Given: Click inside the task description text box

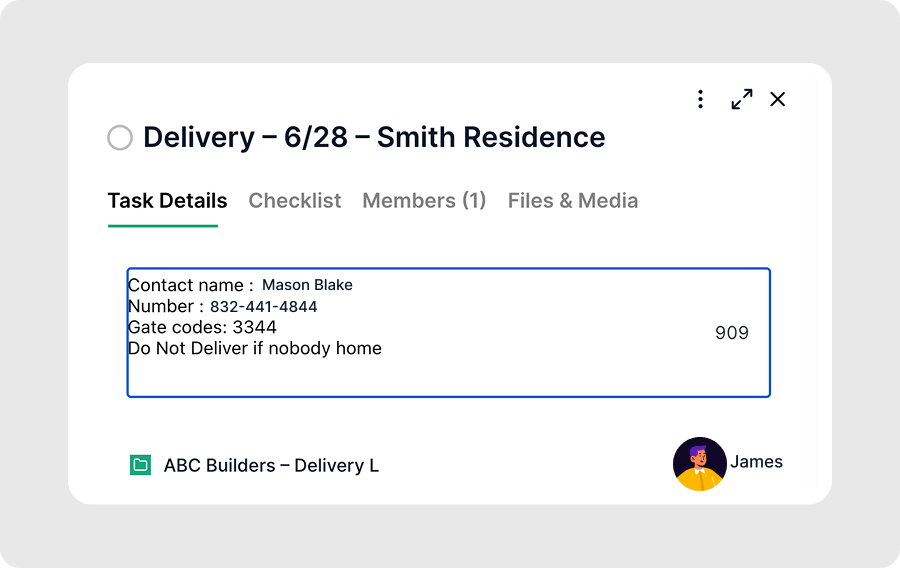Looking at the screenshot, I should (x=448, y=332).
